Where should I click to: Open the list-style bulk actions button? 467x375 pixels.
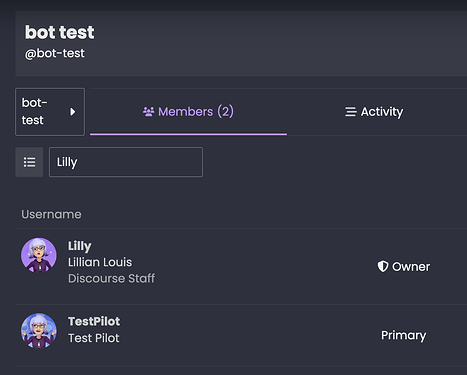pyautogui.click(x=29, y=162)
